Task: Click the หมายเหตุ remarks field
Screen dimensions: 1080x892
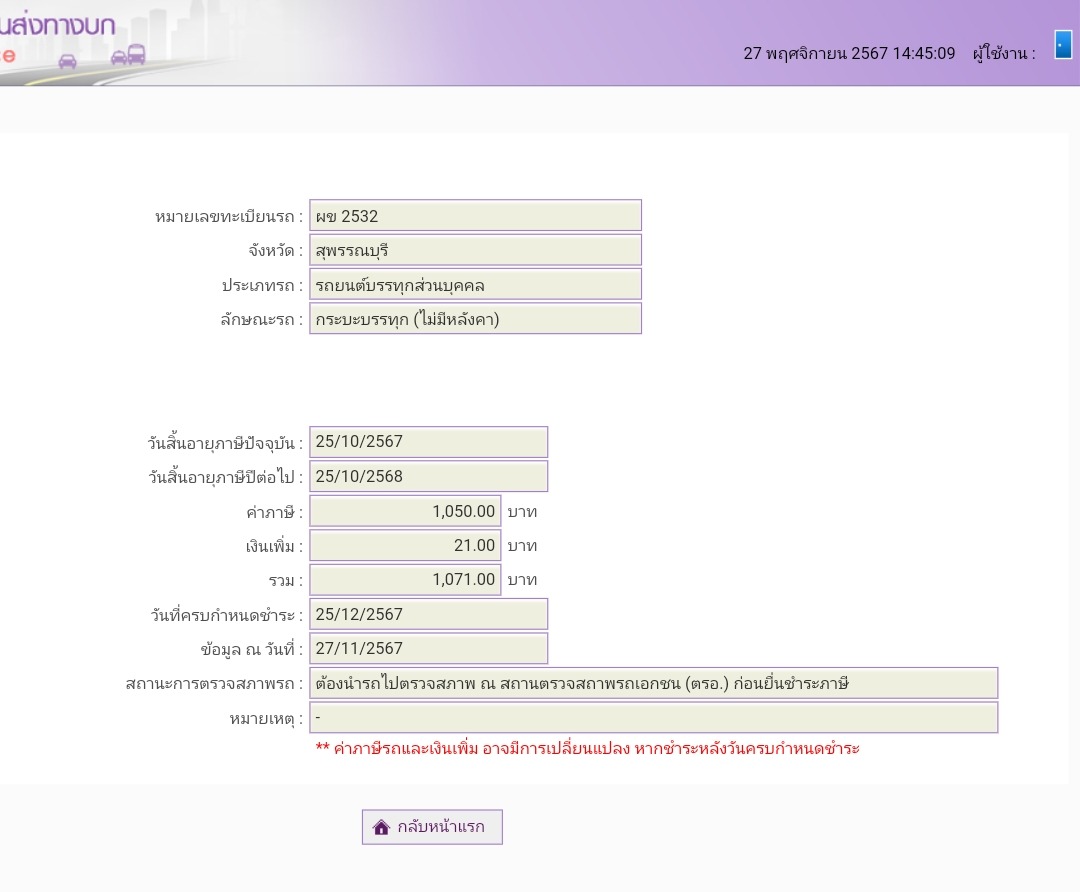Action: coord(654,718)
